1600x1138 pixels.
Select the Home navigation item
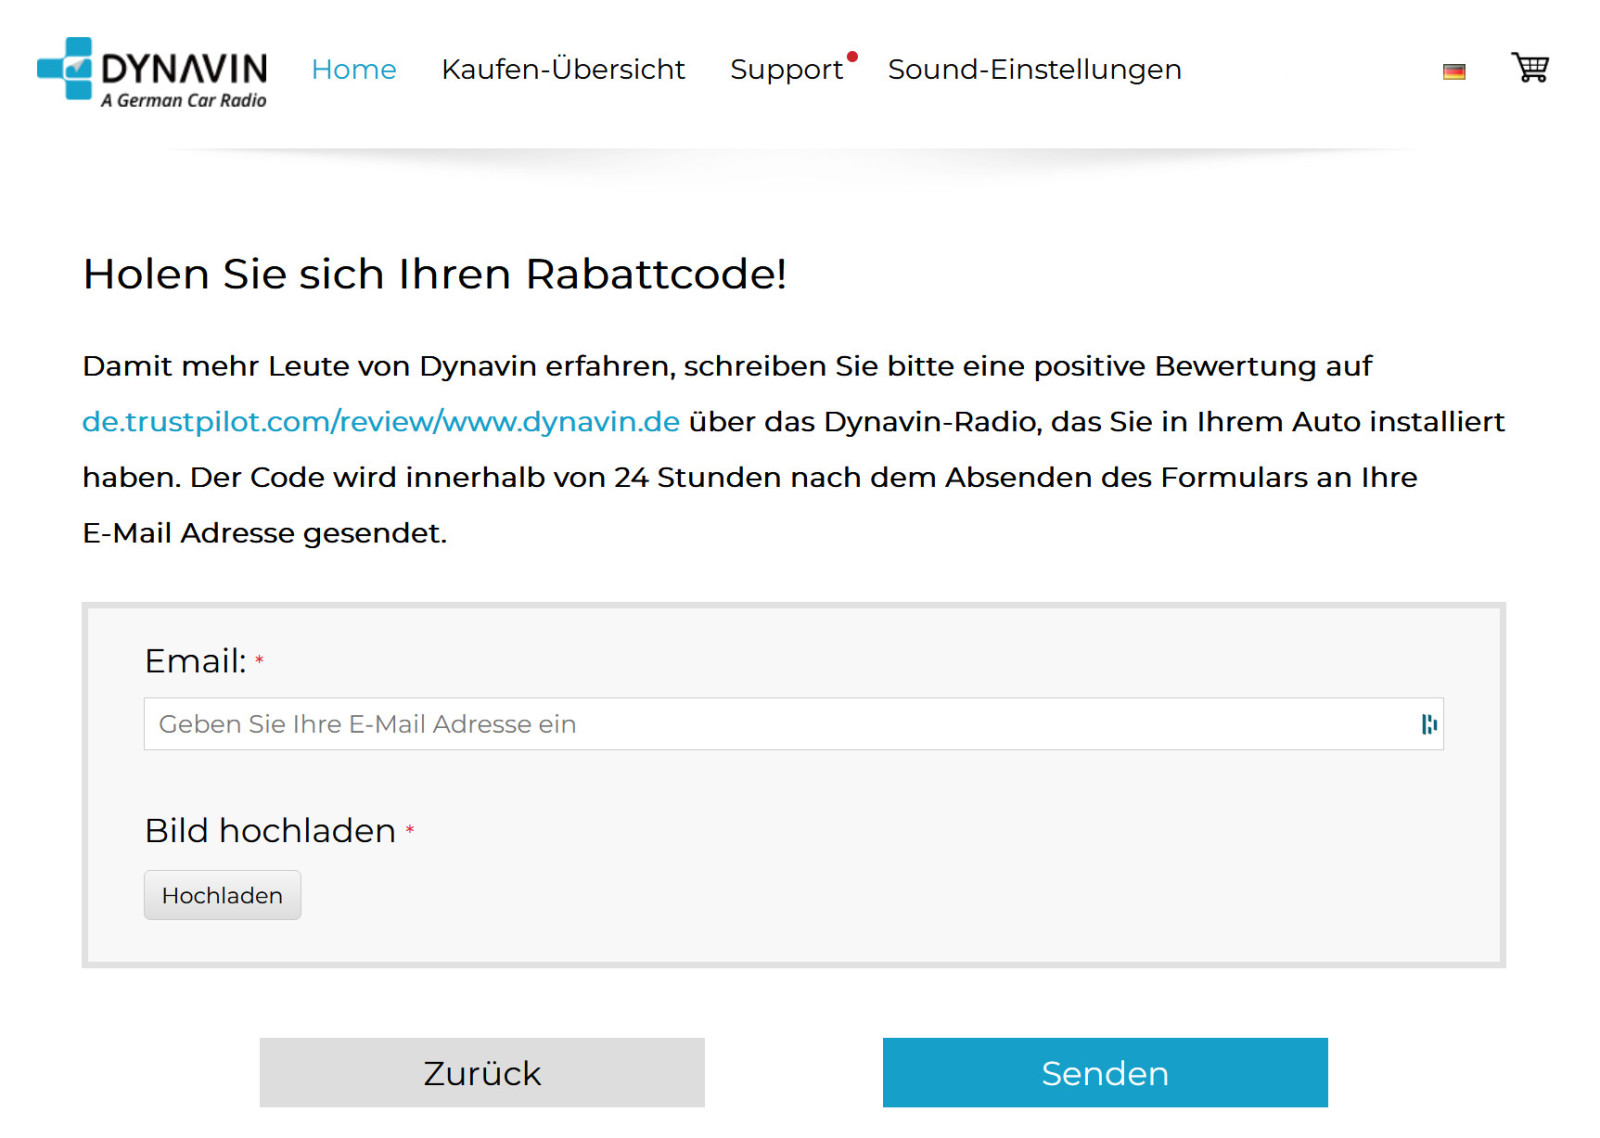tap(353, 70)
